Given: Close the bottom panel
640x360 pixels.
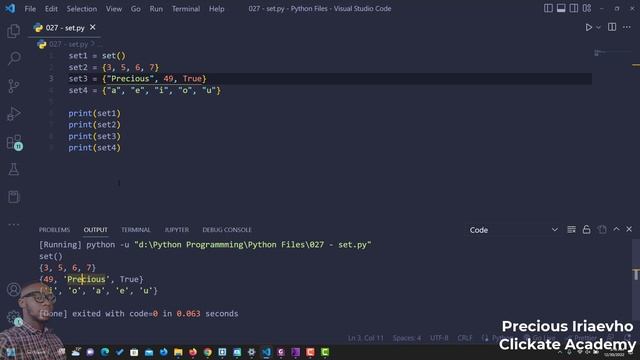Looking at the screenshot, I should tap(629, 229).
